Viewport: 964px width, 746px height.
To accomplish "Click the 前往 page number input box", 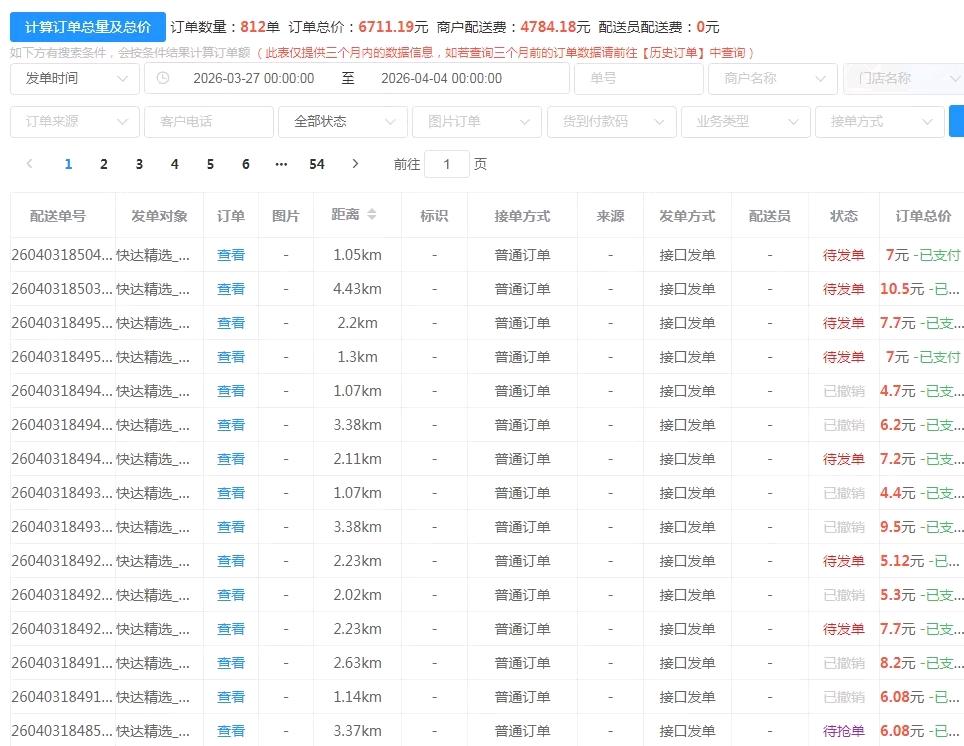I will pos(447,164).
